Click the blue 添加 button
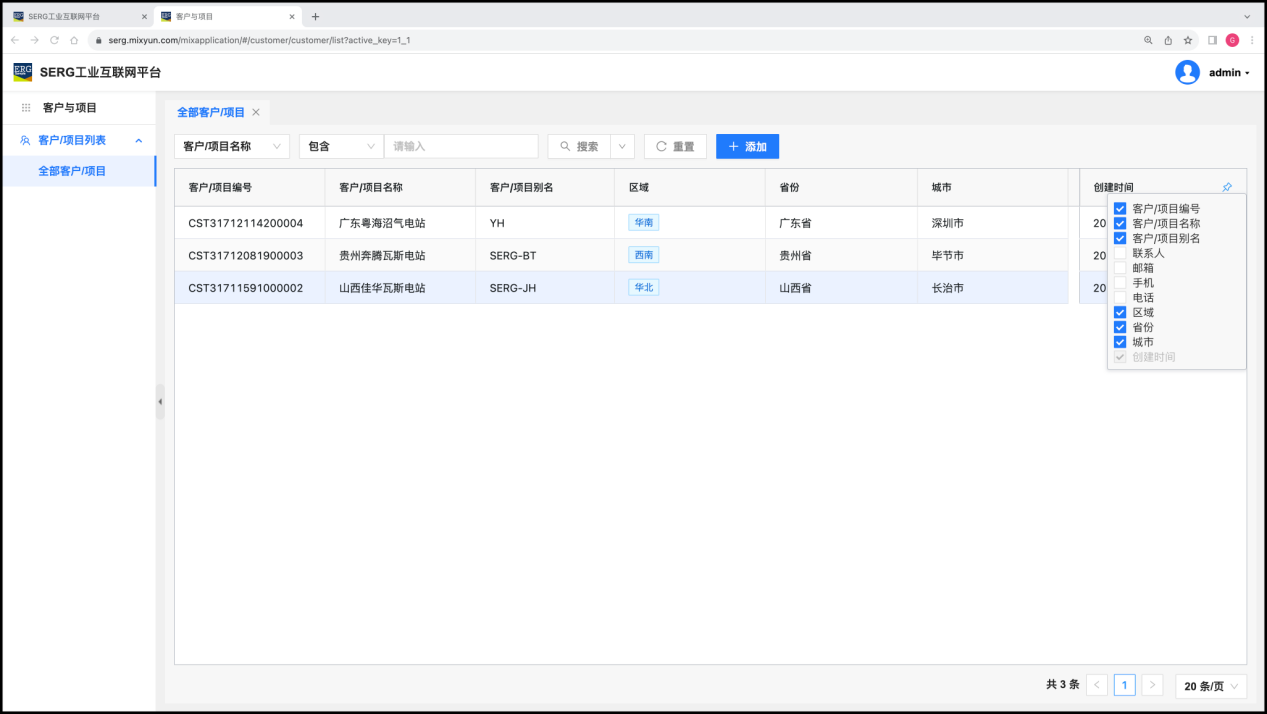This screenshot has width=1267, height=714. tap(747, 146)
